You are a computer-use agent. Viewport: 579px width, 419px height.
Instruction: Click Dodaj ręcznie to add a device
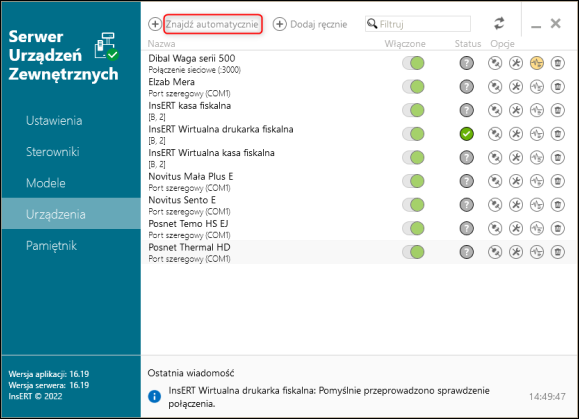tap(310, 24)
